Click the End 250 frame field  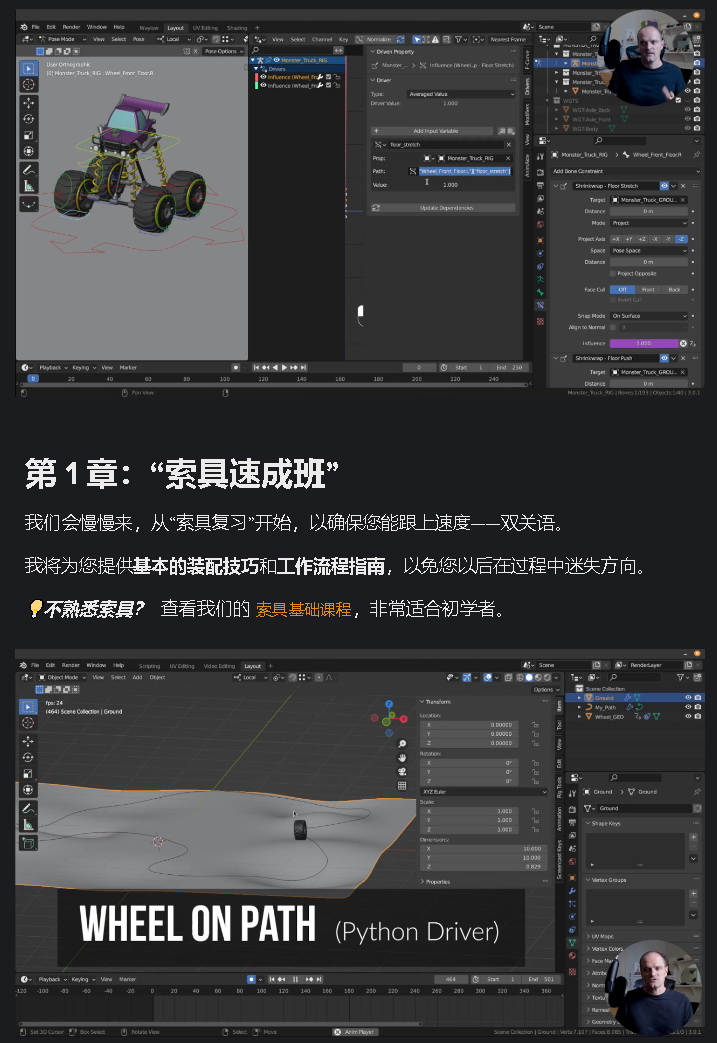click(x=509, y=367)
